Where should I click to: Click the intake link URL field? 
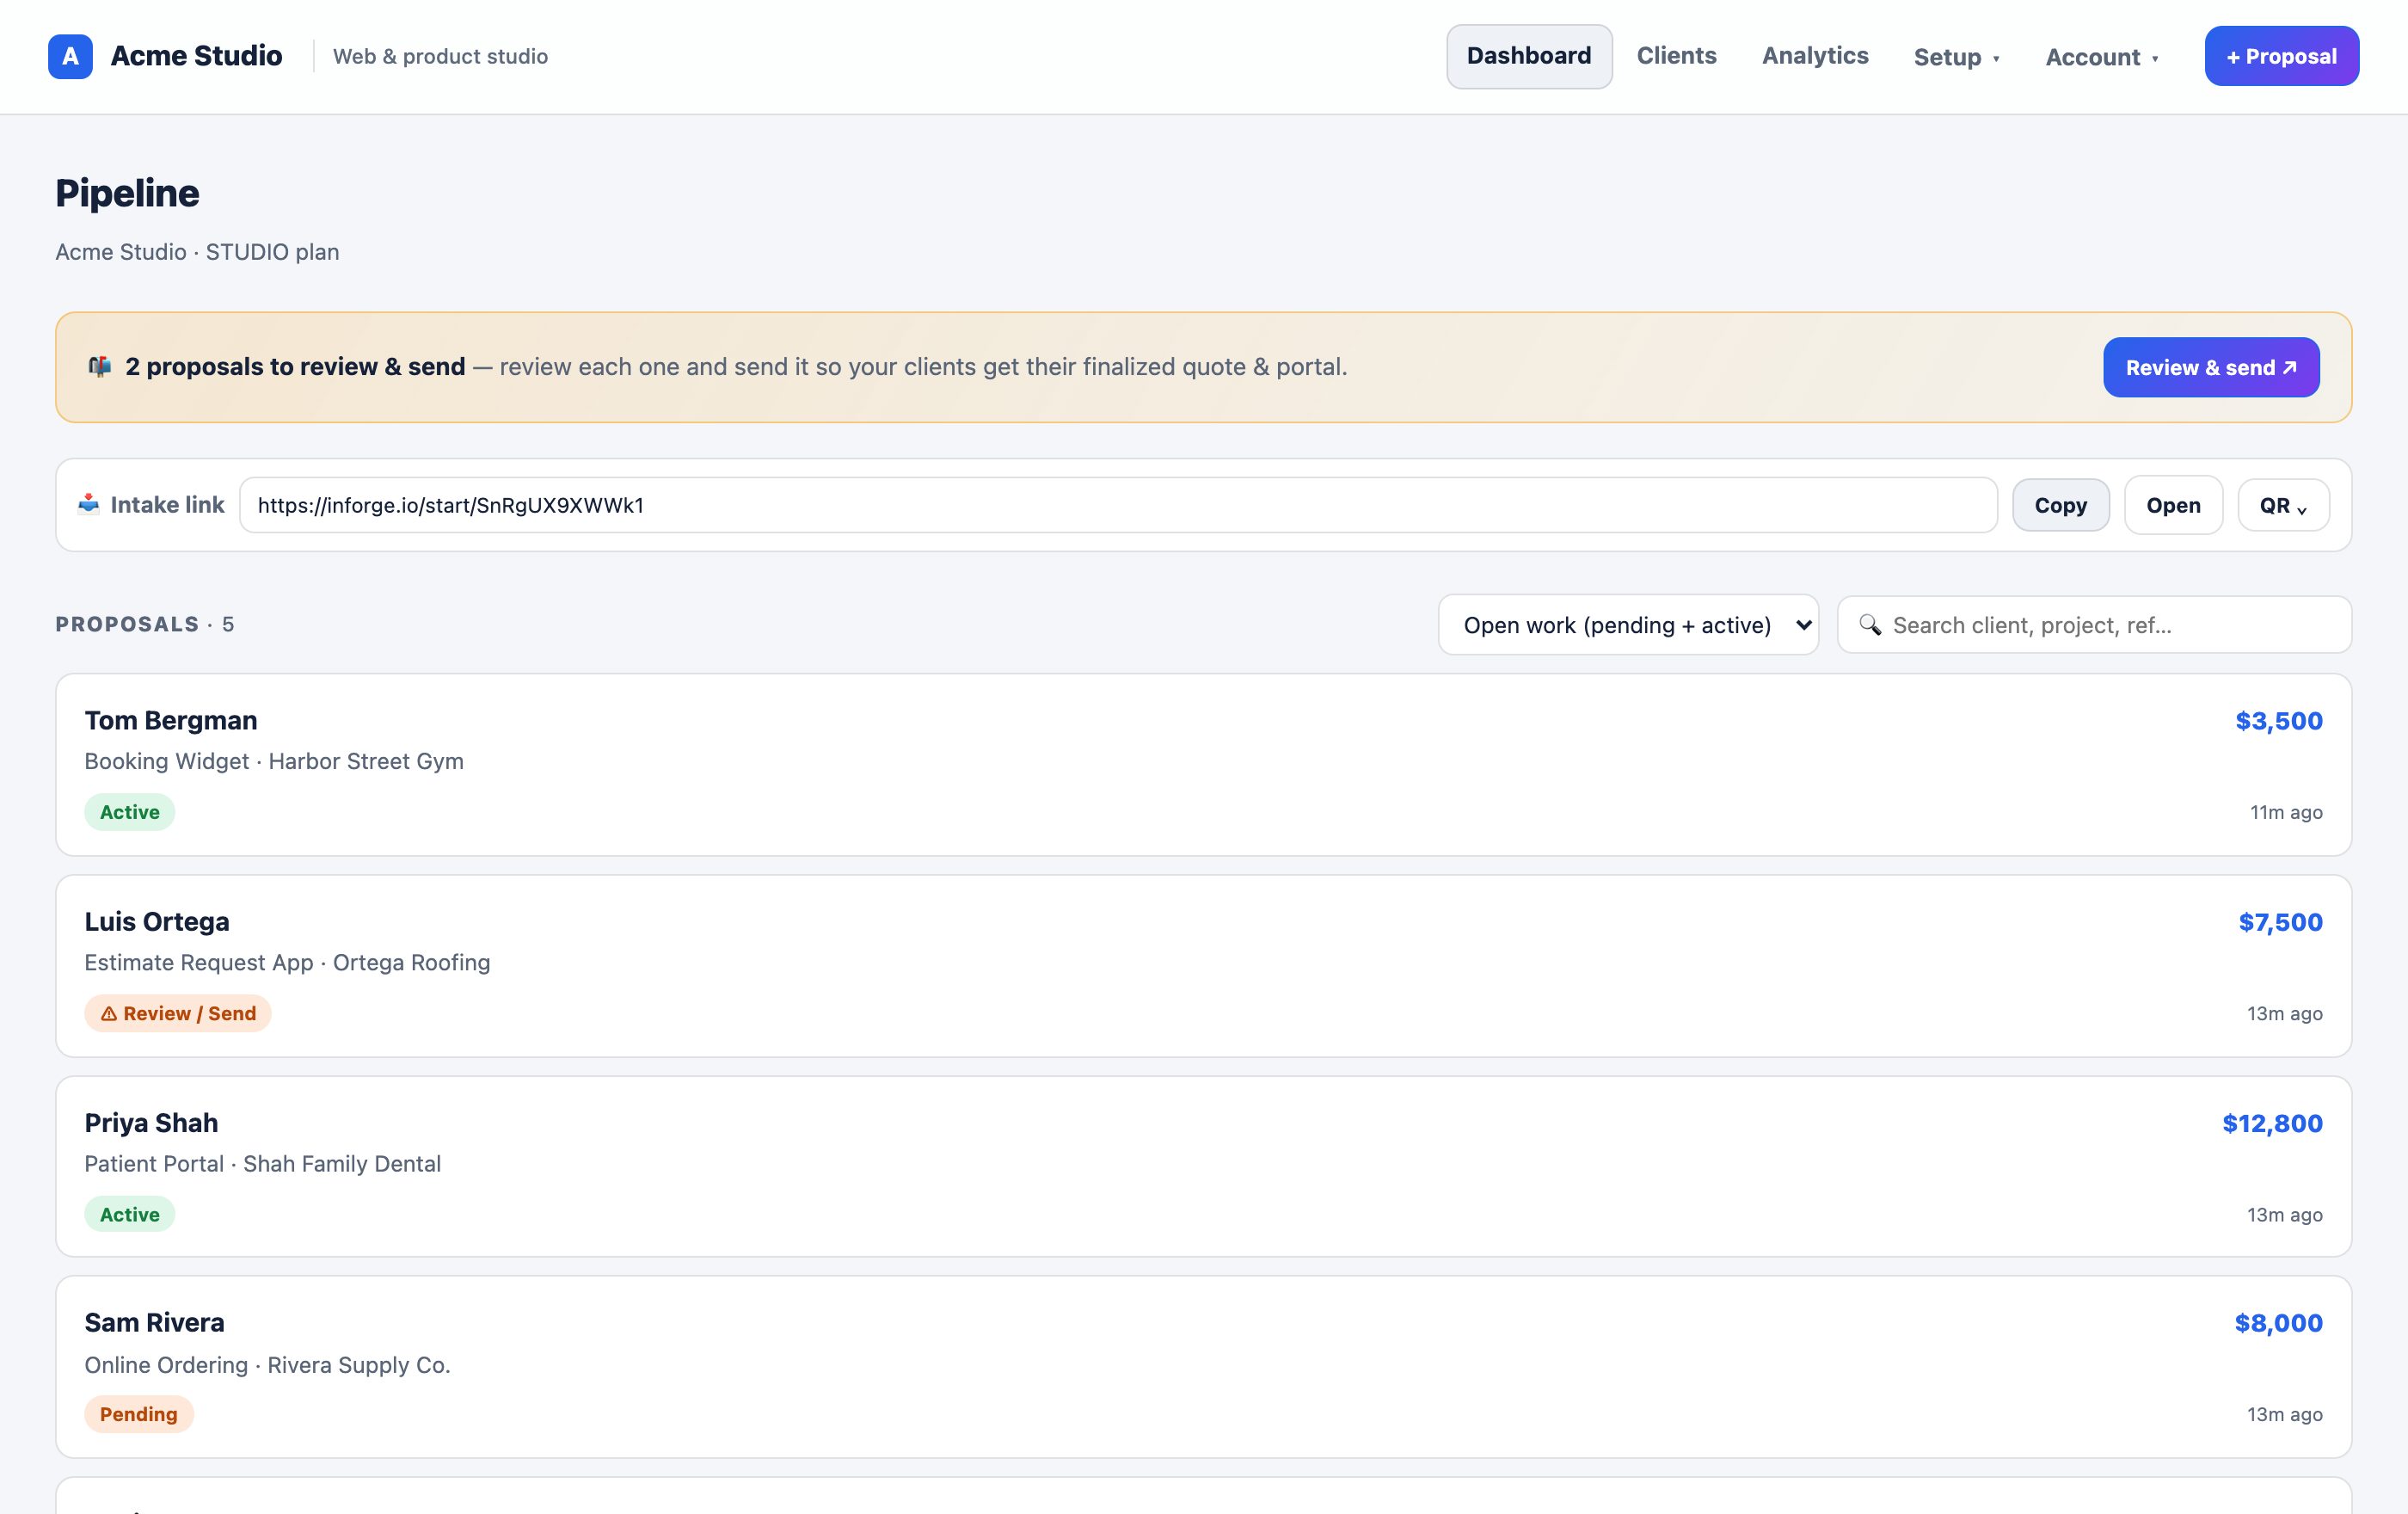click(1118, 505)
